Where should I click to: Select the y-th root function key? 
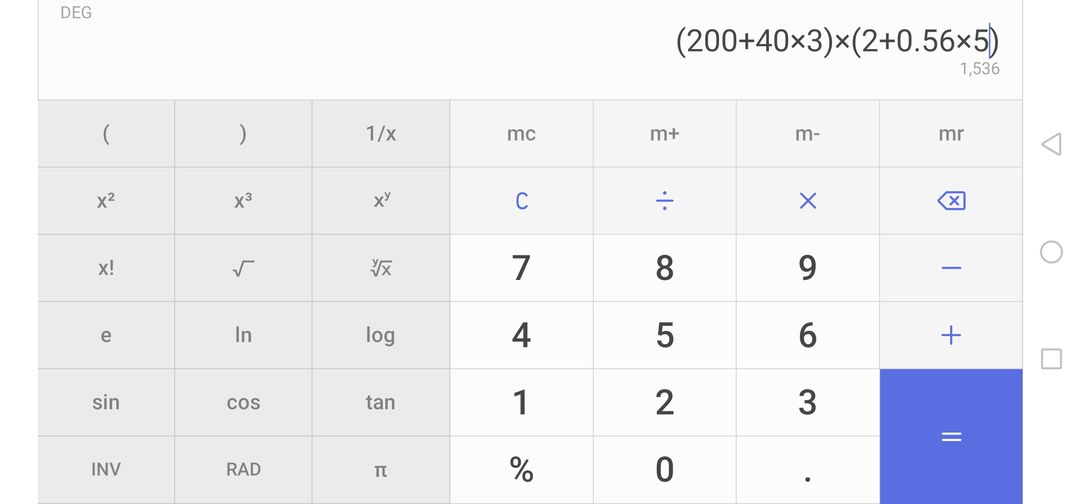[380, 268]
